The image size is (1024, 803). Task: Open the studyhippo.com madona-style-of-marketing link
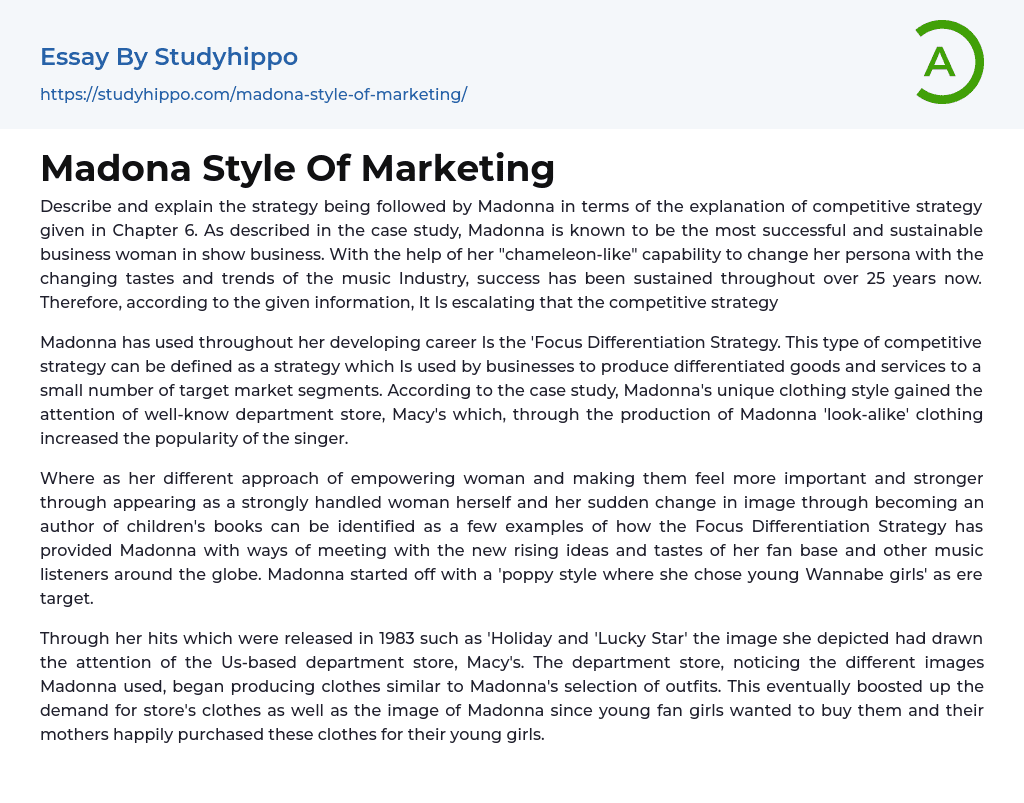tap(253, 95)
